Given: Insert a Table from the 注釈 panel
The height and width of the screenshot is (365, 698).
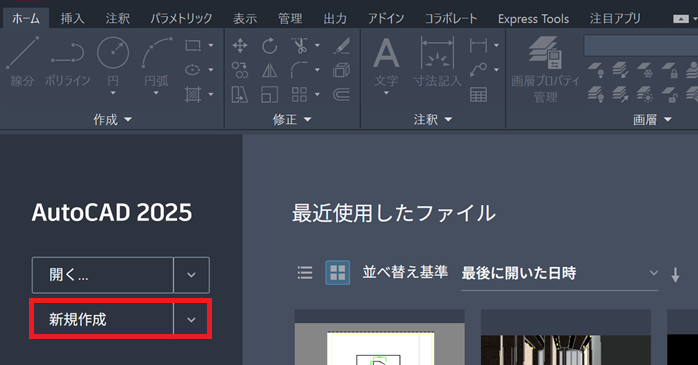Looking at the screenshot, I should pyautogui.click(x=479, y=94).
